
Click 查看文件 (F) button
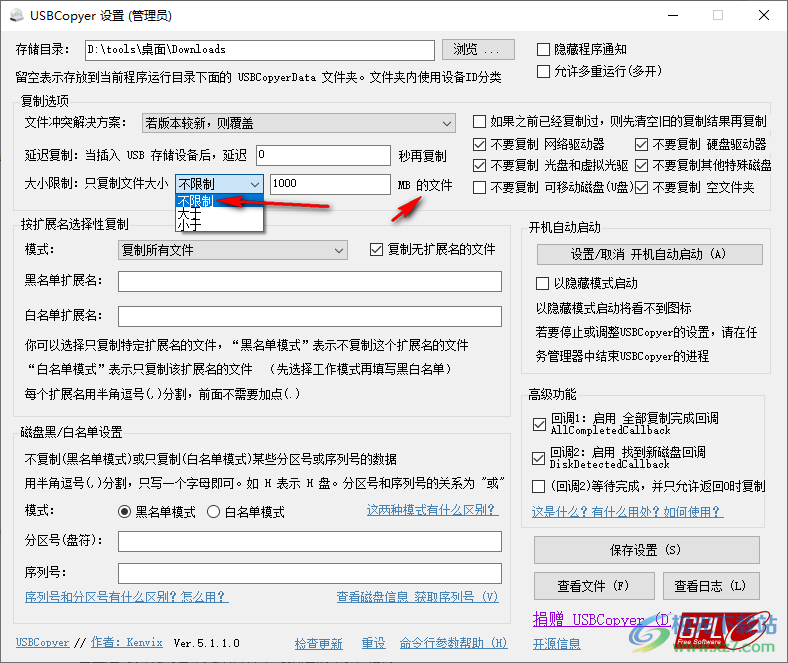click(594, 586)
